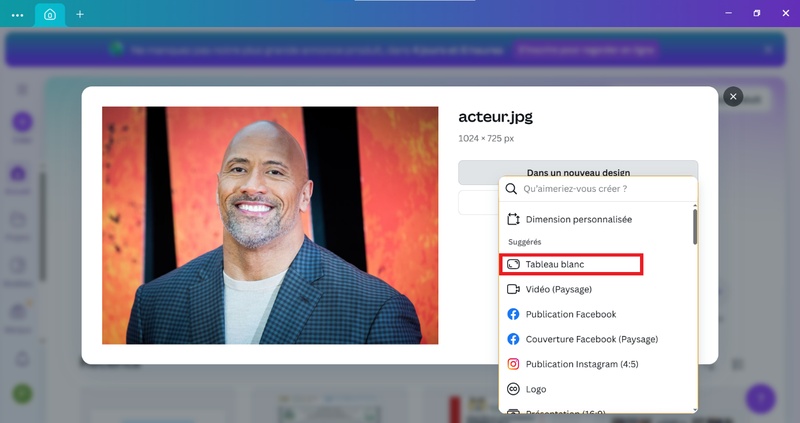Select Publication Instagram (4:5) icon

[513, 364]
